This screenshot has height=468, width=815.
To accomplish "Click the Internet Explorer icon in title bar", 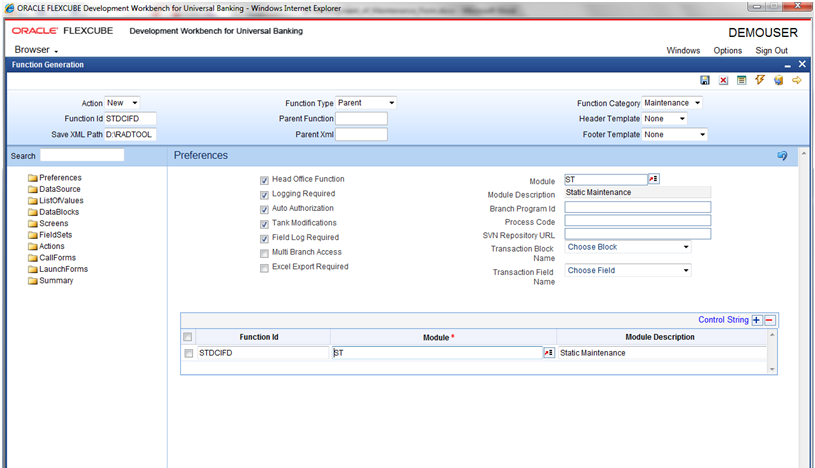I will coord(9,8).
